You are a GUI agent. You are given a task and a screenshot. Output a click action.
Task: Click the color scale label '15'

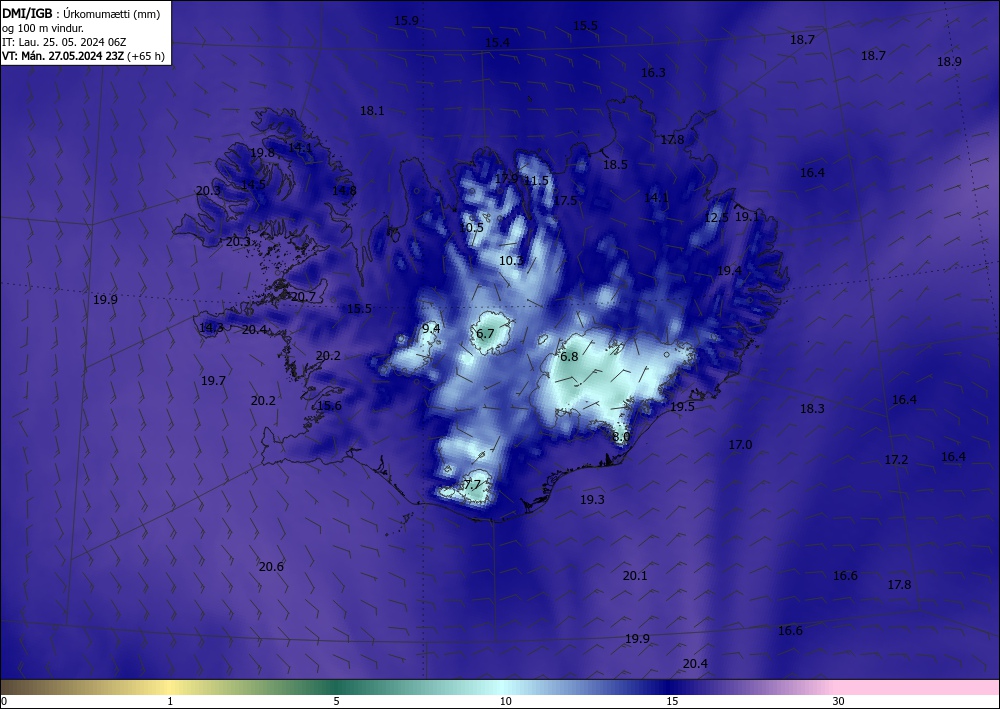coord(672,701)
